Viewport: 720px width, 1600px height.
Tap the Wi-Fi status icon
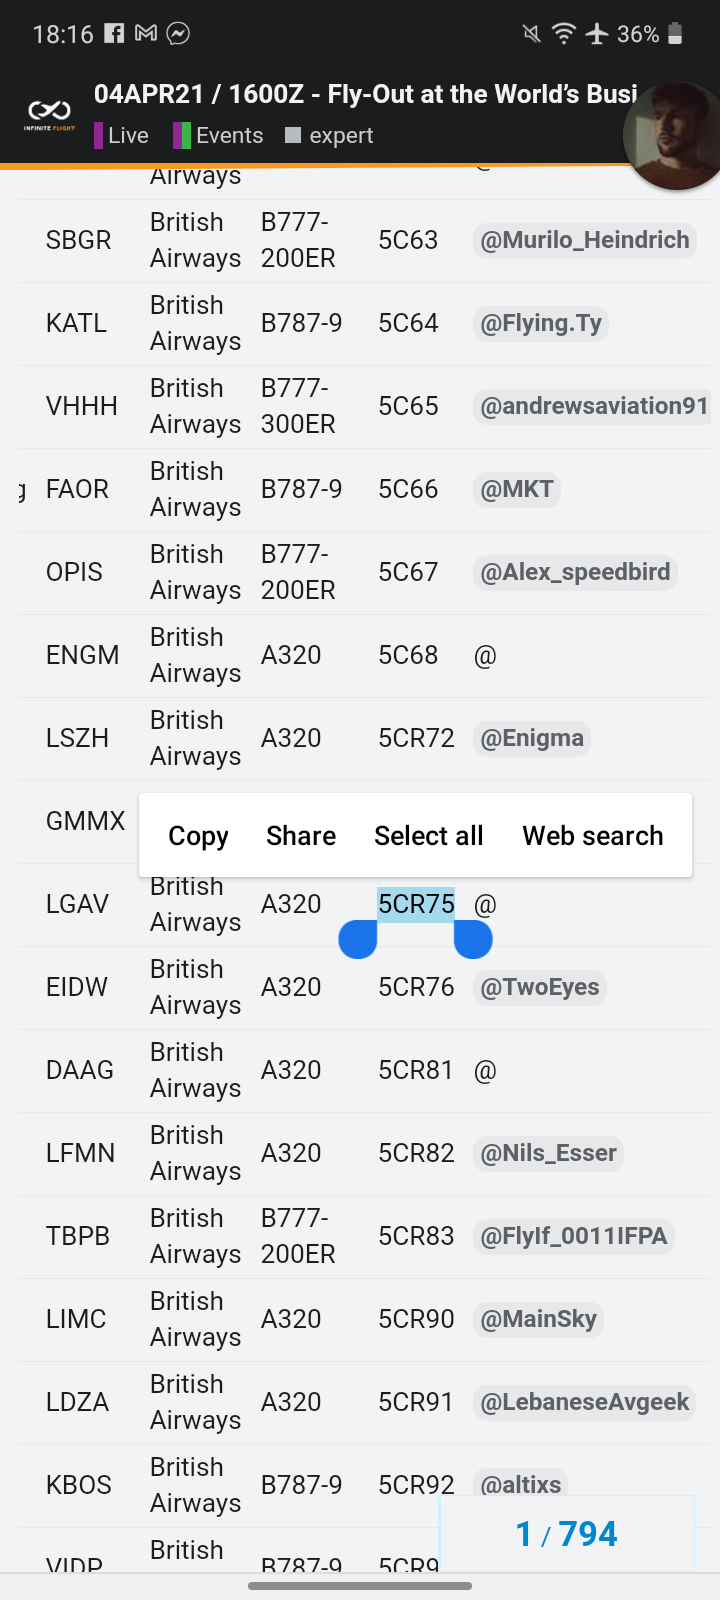pyautogui.click(x=564, y=33)
